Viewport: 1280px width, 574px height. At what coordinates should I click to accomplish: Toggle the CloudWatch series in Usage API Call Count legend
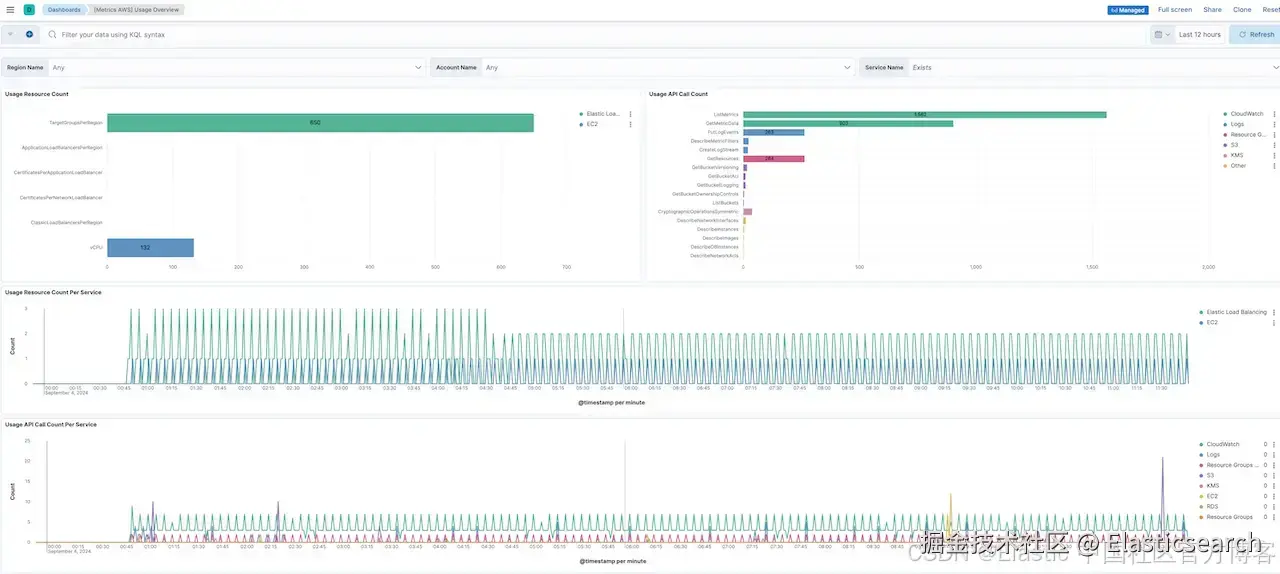click(x=1247, y=114)
